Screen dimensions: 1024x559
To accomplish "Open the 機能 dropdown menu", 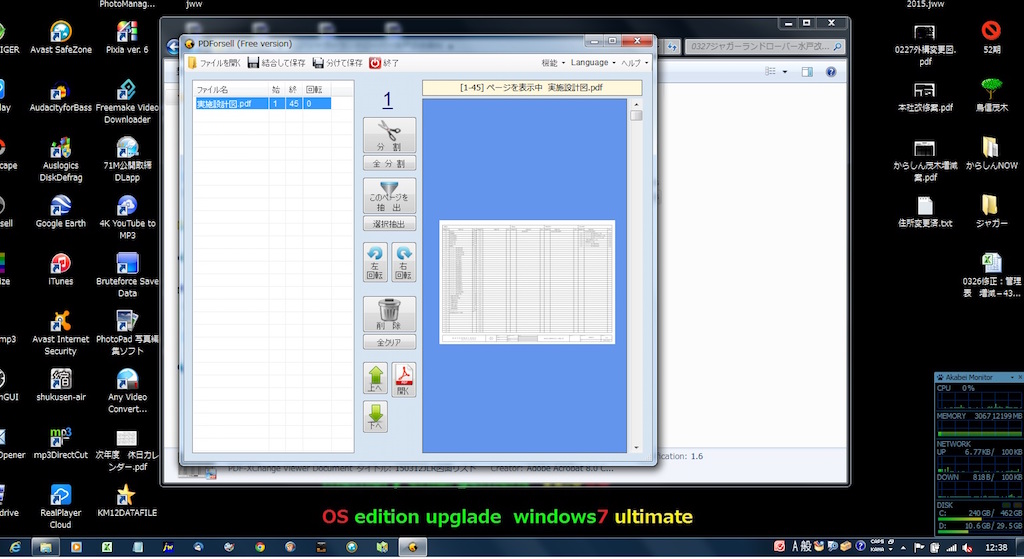I will [x=552, y=63].
